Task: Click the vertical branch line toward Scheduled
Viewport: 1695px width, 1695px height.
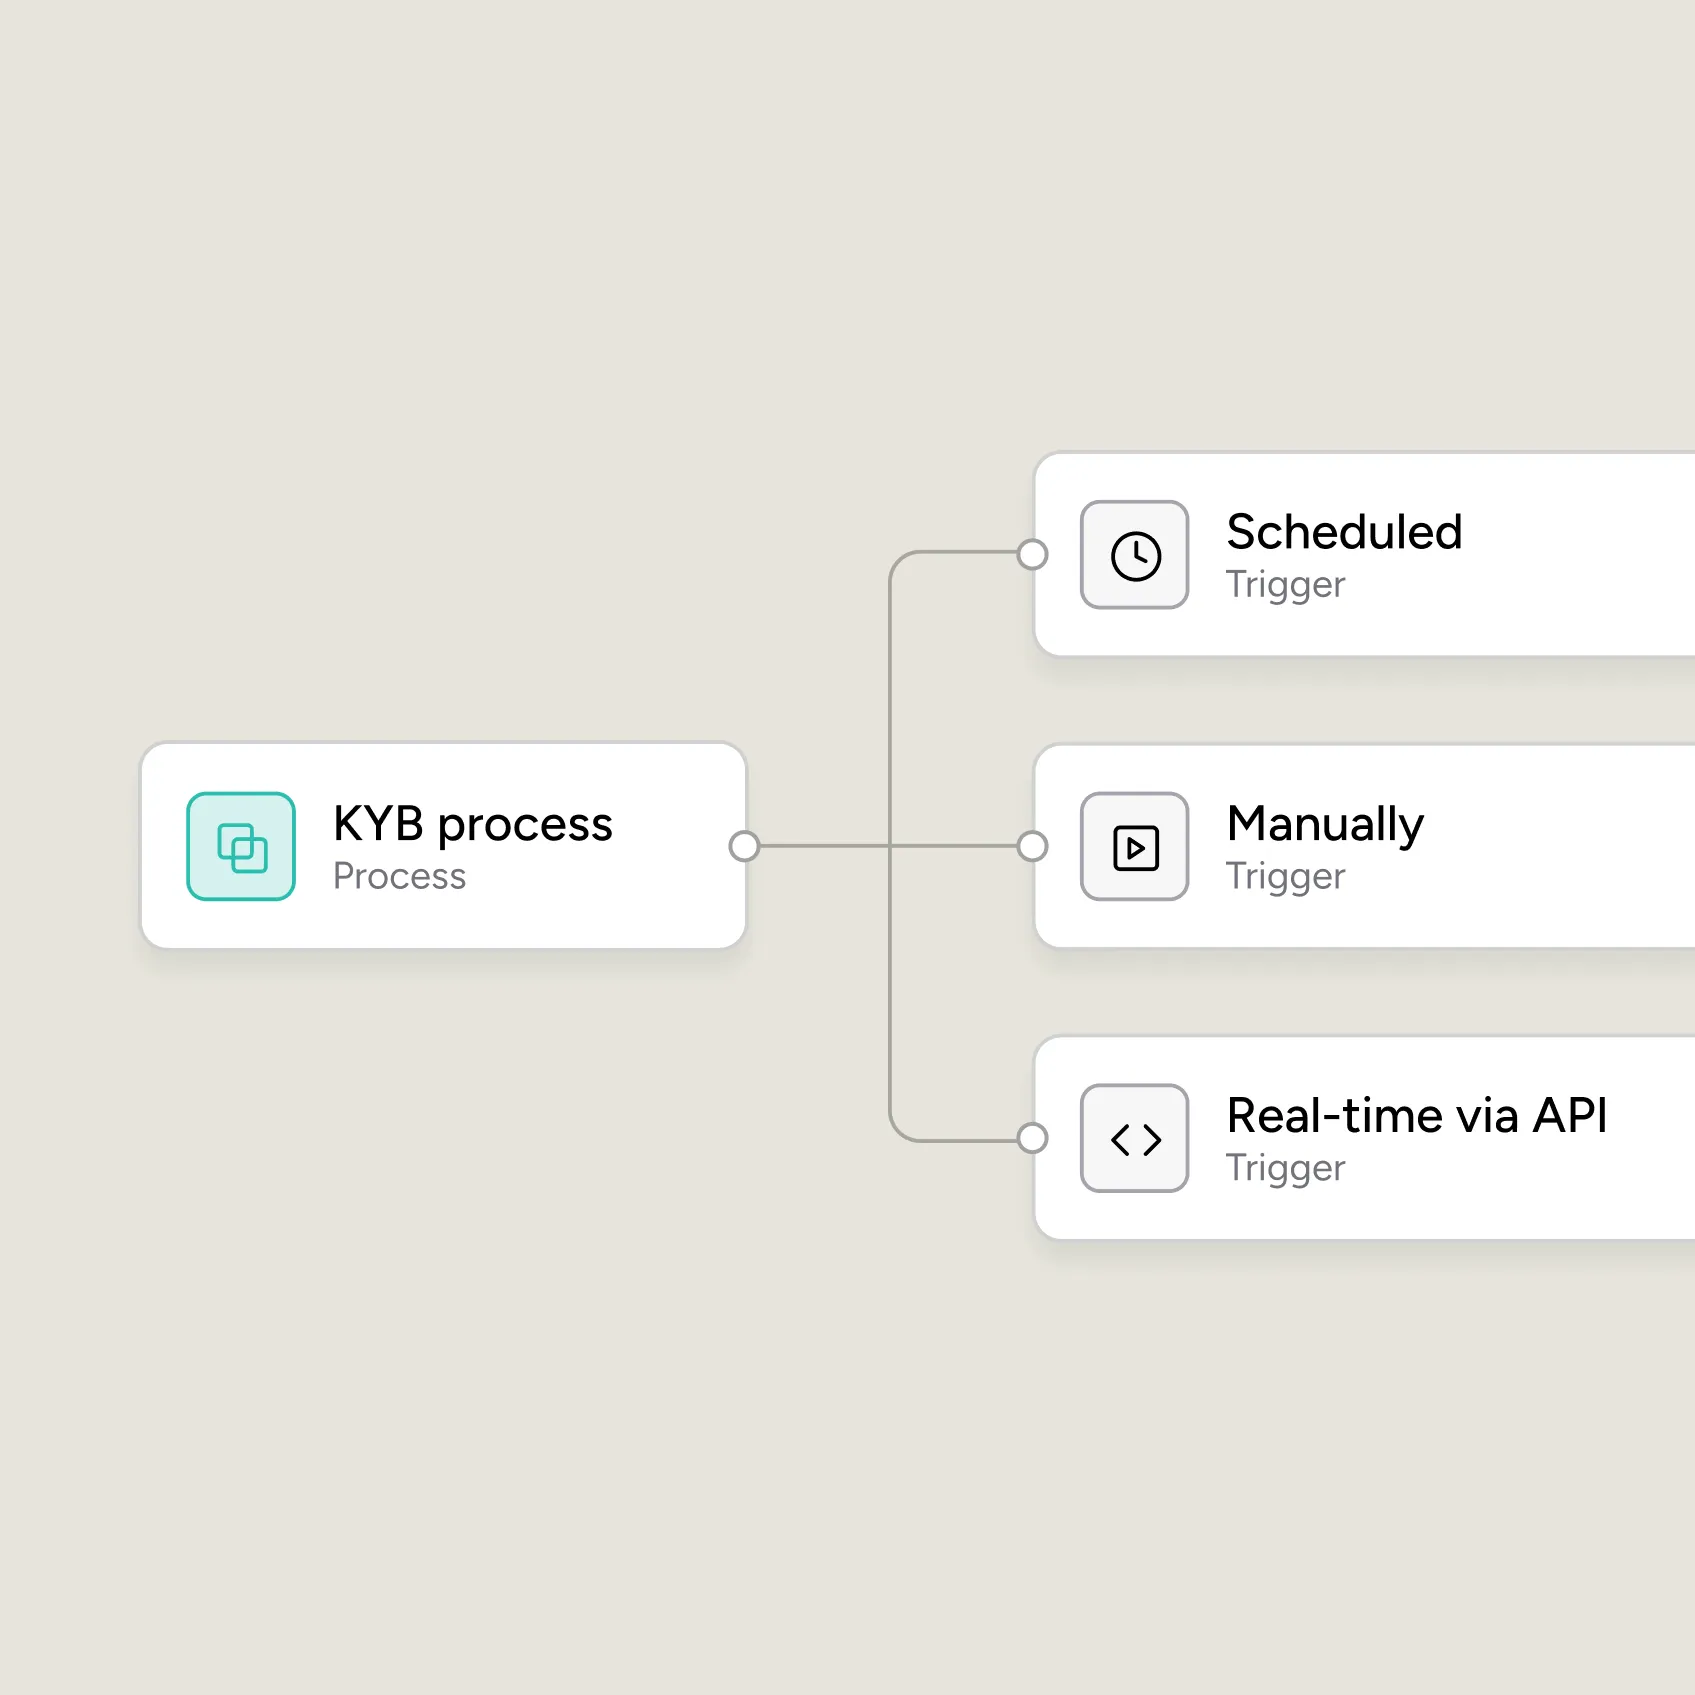Action: coord(890,700)
